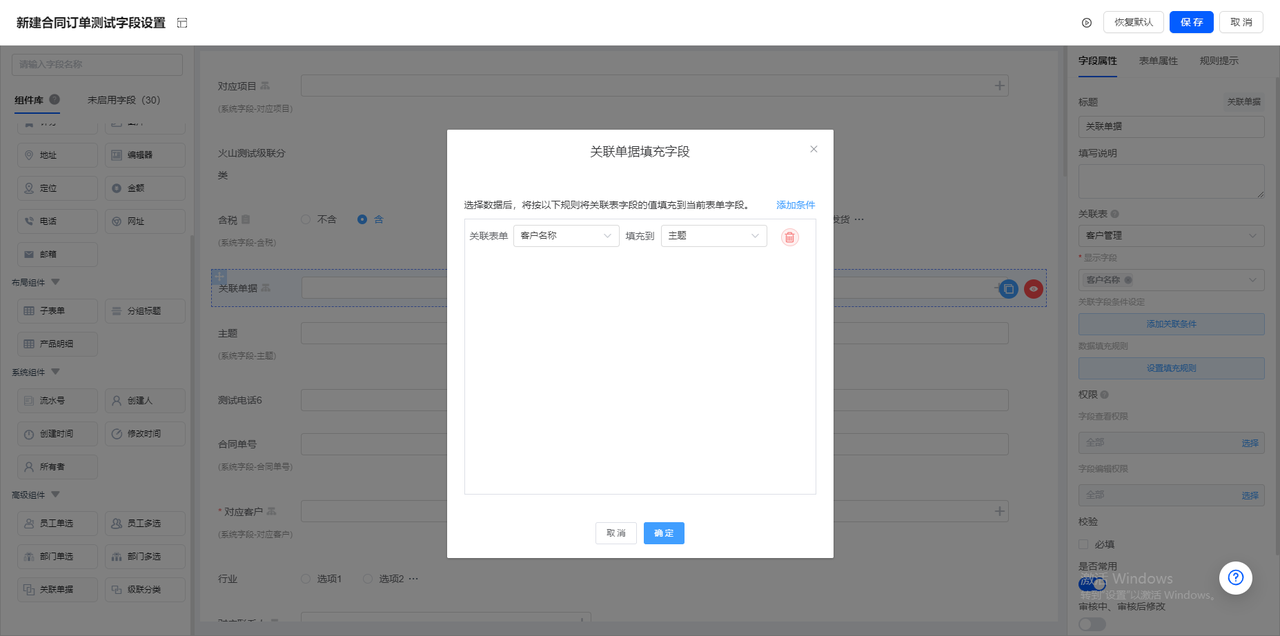Select the 部门单选 component
Image resolution: width=1280 pixels, height=636 pixels.
click(x=58, y=556)
